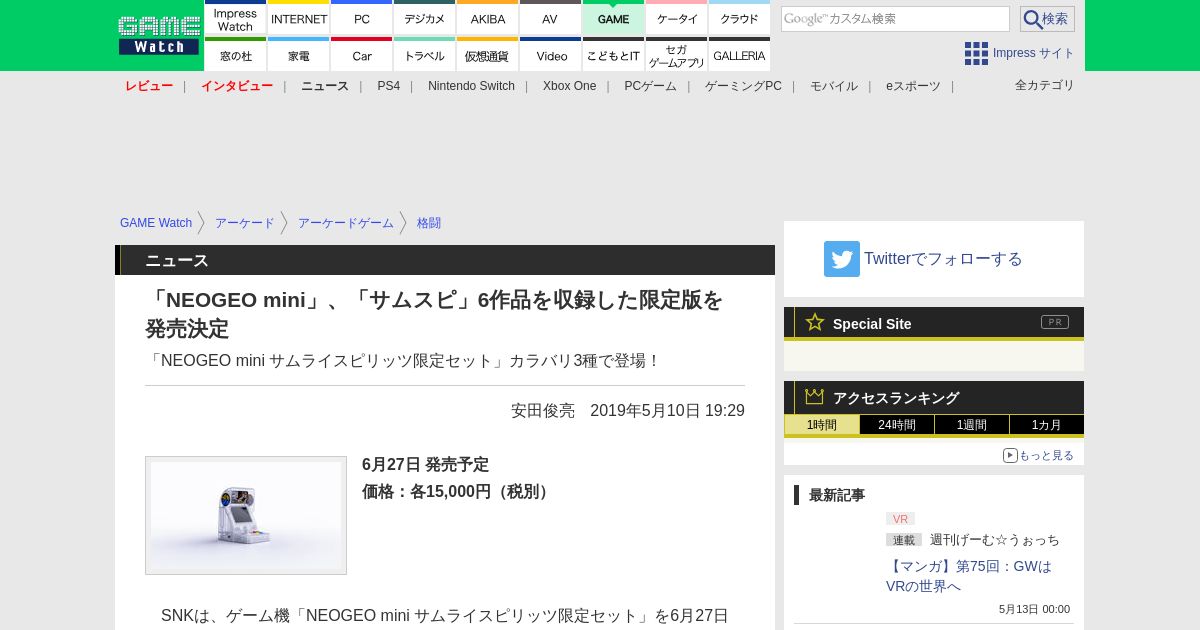This screenshot has height=630, width=1200.
Task: Open the デジカメ site tab
Action: click(x=425, y=19)
